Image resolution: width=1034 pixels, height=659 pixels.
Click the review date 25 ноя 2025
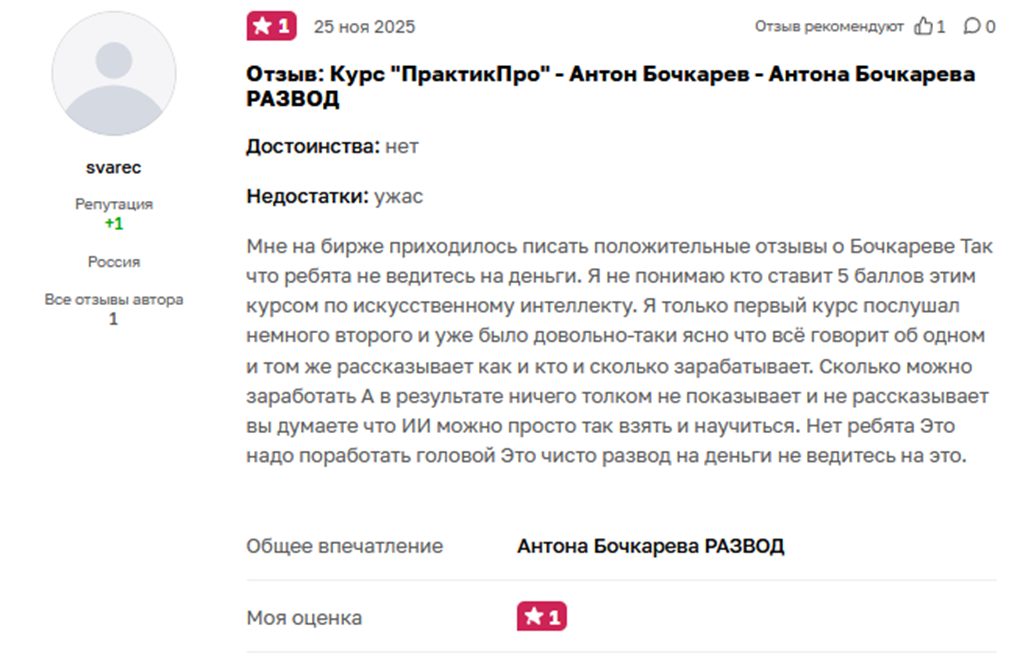click(364, 27)
